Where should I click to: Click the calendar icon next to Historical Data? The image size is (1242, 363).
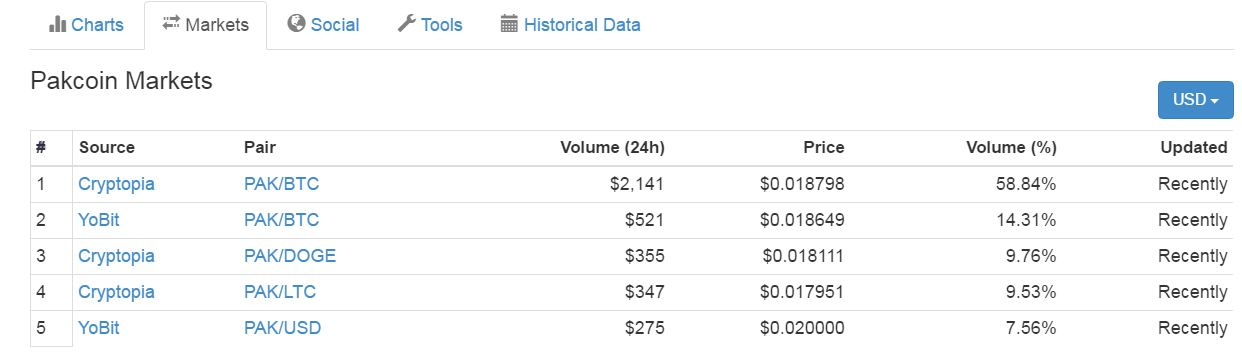(x=509, y=24)
